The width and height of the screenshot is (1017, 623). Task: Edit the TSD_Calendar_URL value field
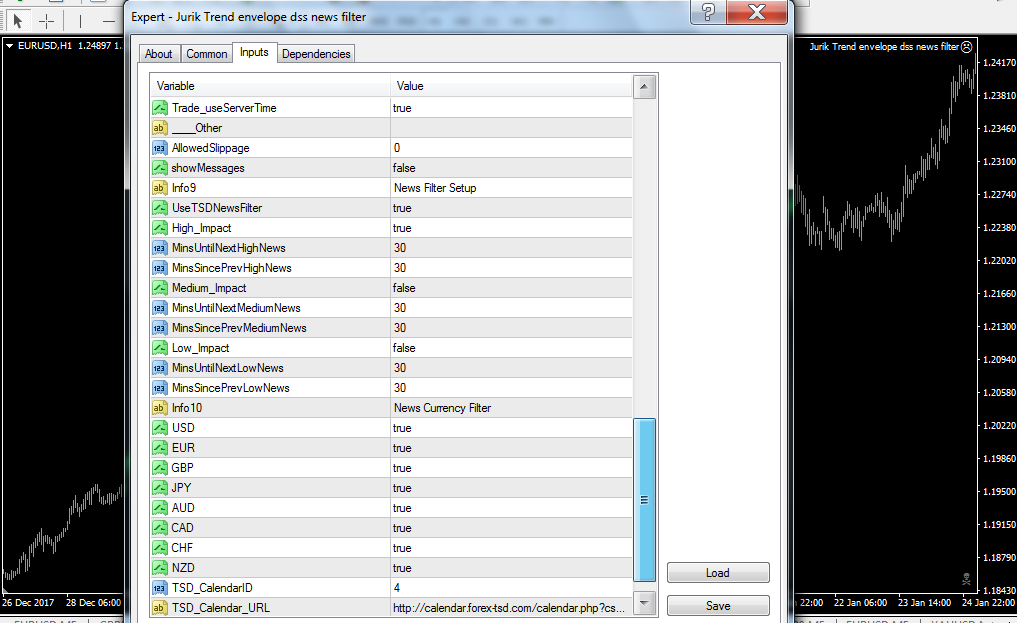click(x=511, y=608)
